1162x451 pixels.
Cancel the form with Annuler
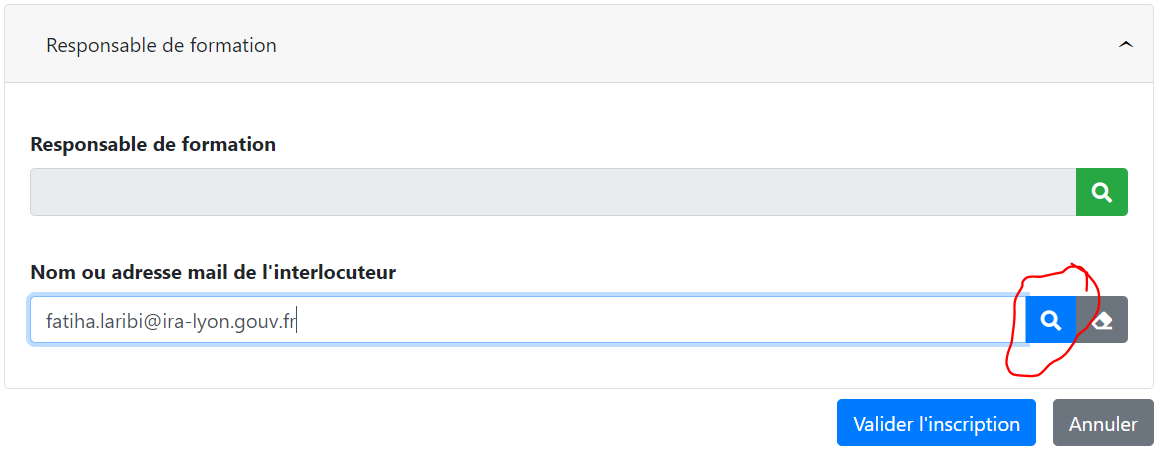1103,424
